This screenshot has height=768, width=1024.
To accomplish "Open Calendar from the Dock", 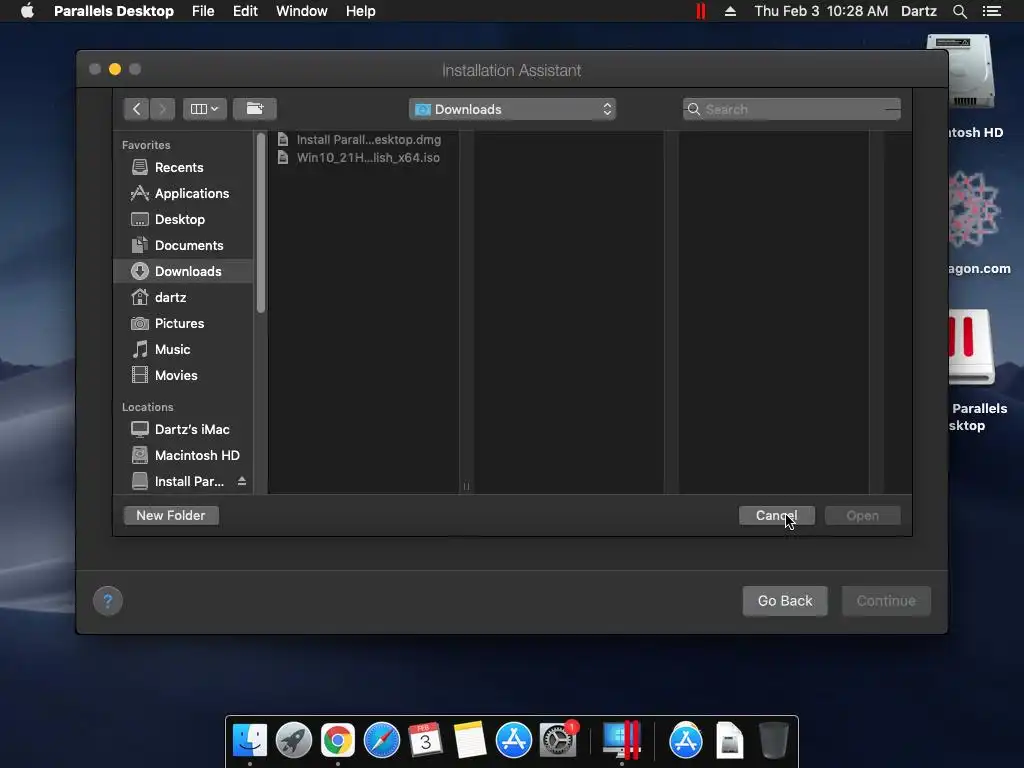I will (425, 740).
